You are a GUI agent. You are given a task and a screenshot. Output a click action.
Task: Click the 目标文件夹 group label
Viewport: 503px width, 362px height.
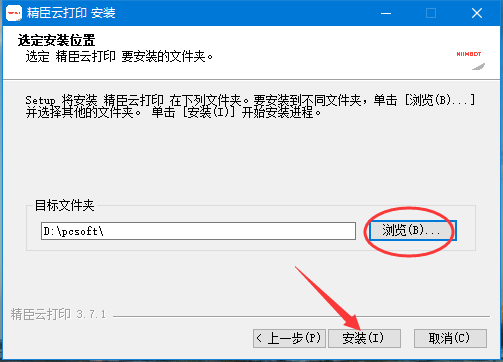coord(65,205)
